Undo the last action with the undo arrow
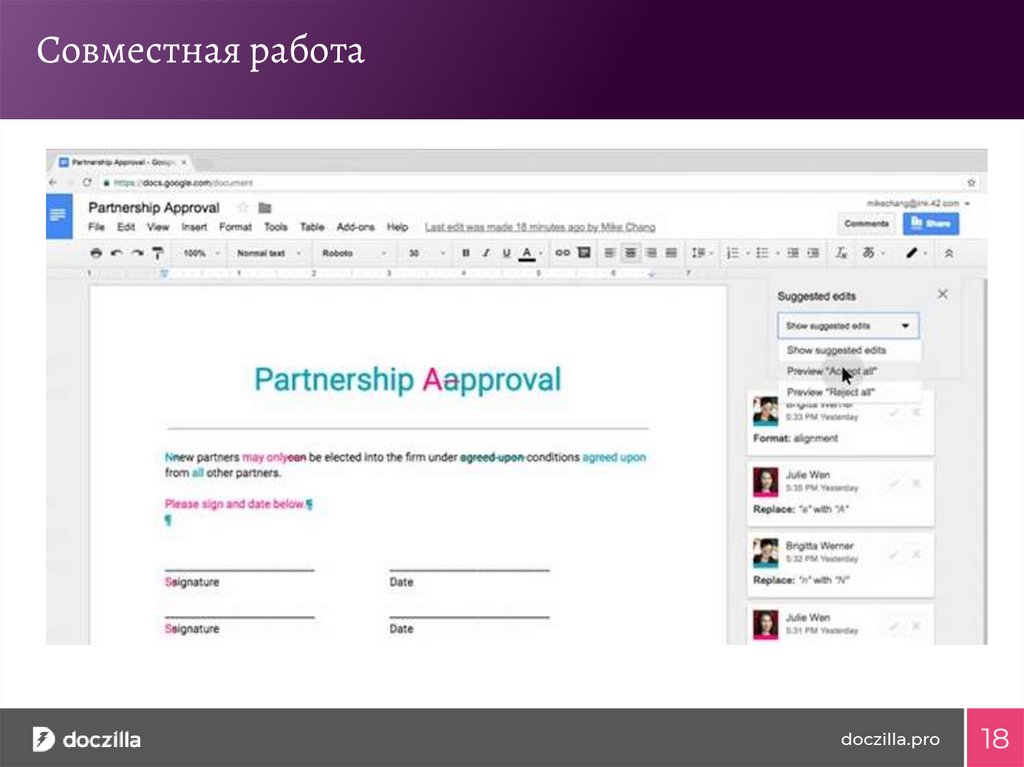This screenshot has height=767, width=1024. (116, 253)
